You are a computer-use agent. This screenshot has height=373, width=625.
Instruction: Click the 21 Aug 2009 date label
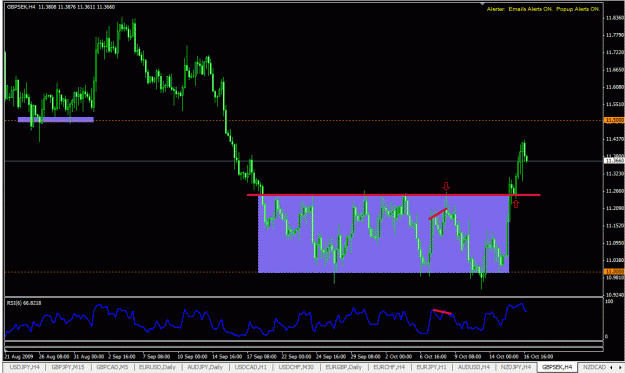[x=19, y=357]
